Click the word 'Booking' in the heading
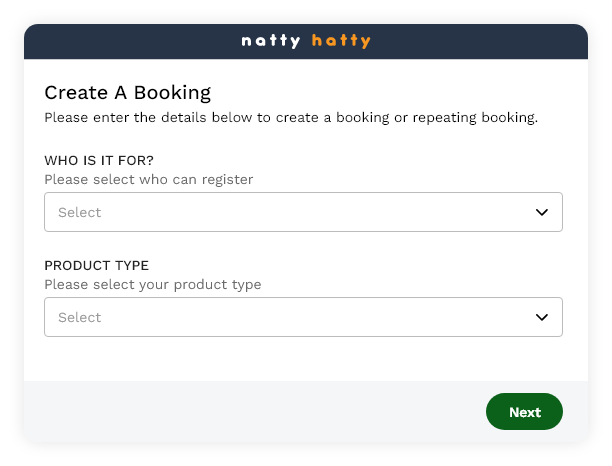The image size is (612, 466). click(172, 93)
